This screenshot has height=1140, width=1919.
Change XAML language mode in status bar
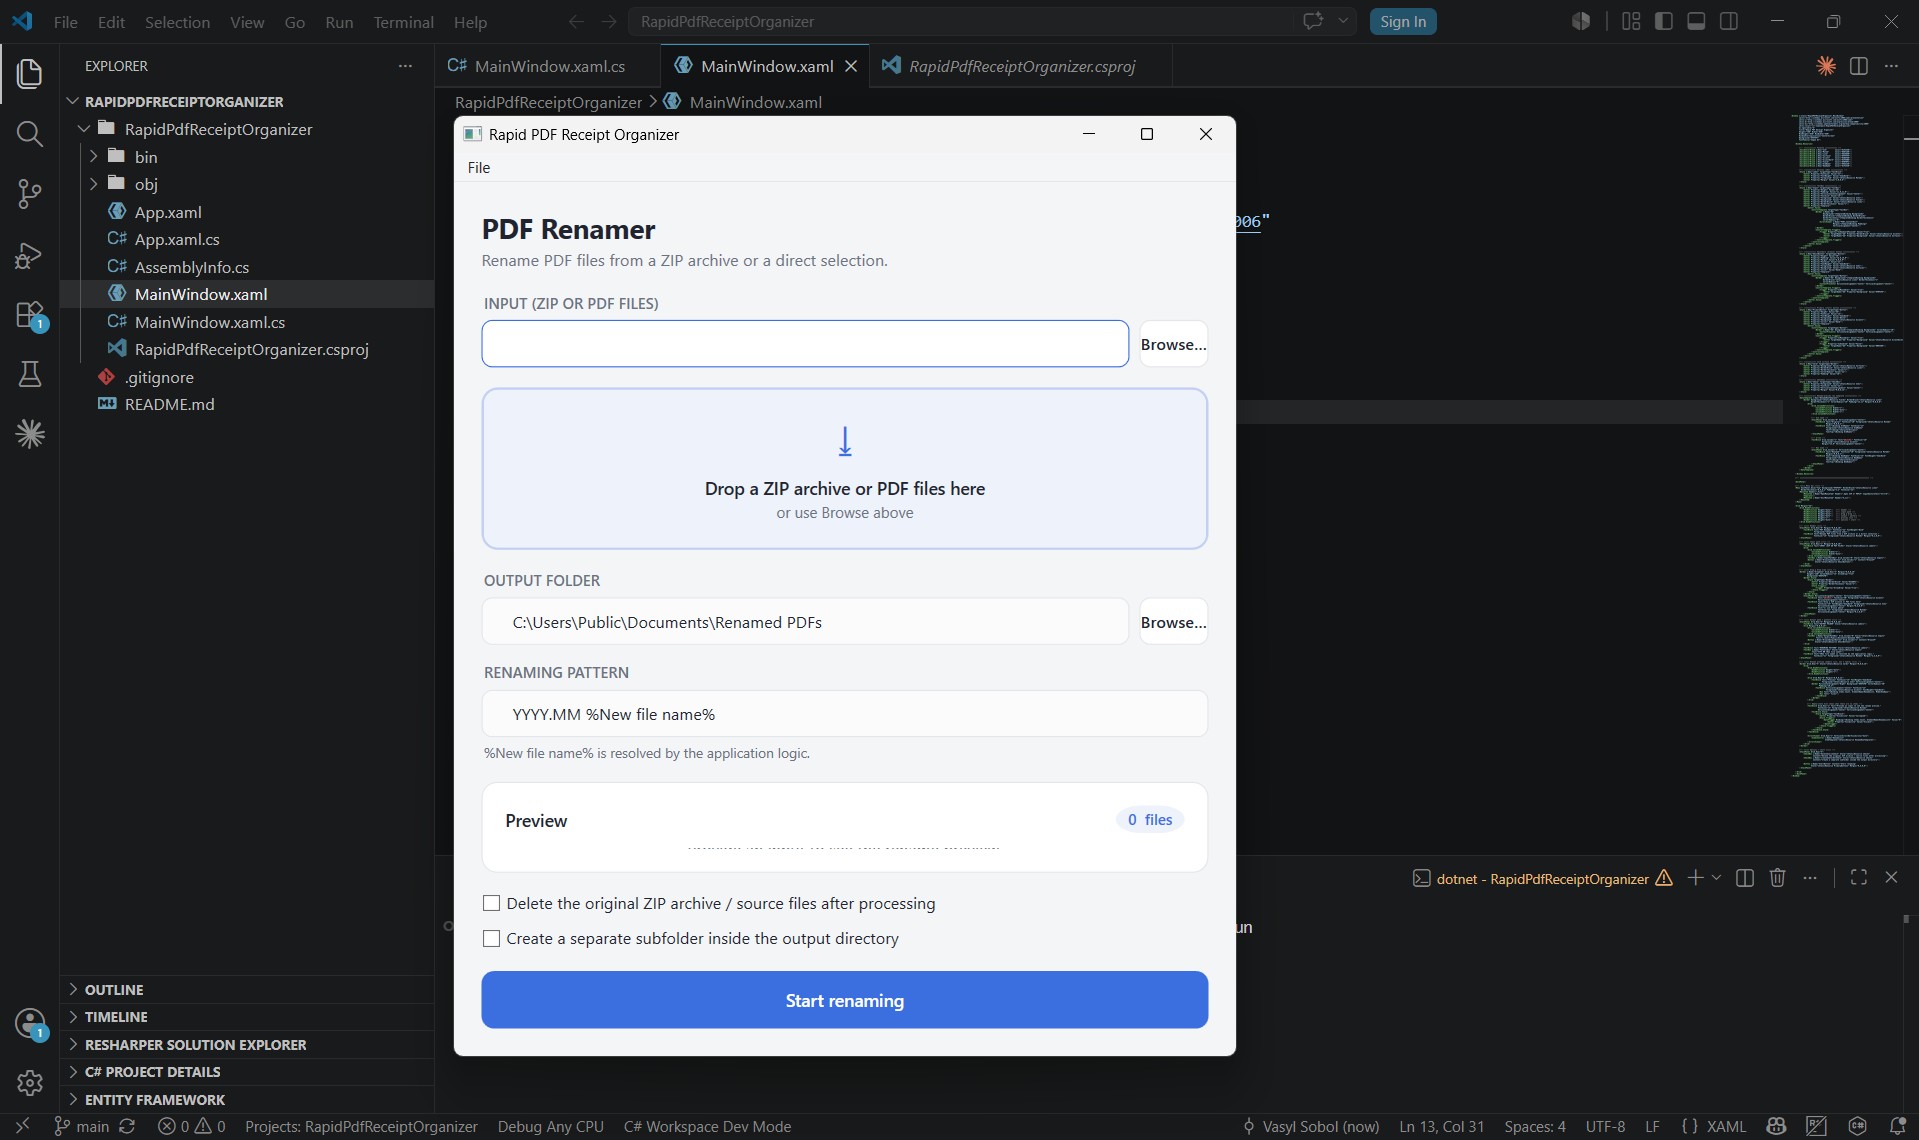[x=1726, y=1126]
